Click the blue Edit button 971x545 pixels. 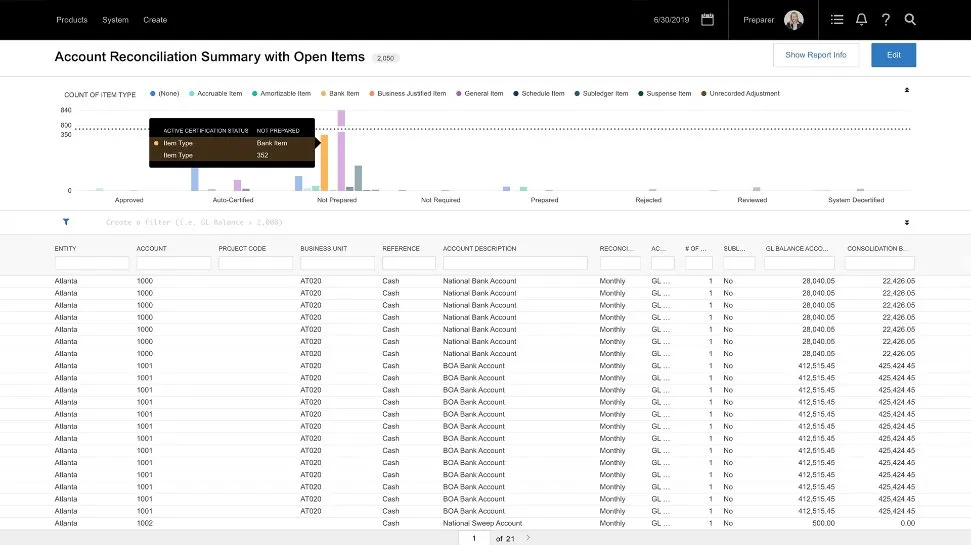[x=893, y=55]
